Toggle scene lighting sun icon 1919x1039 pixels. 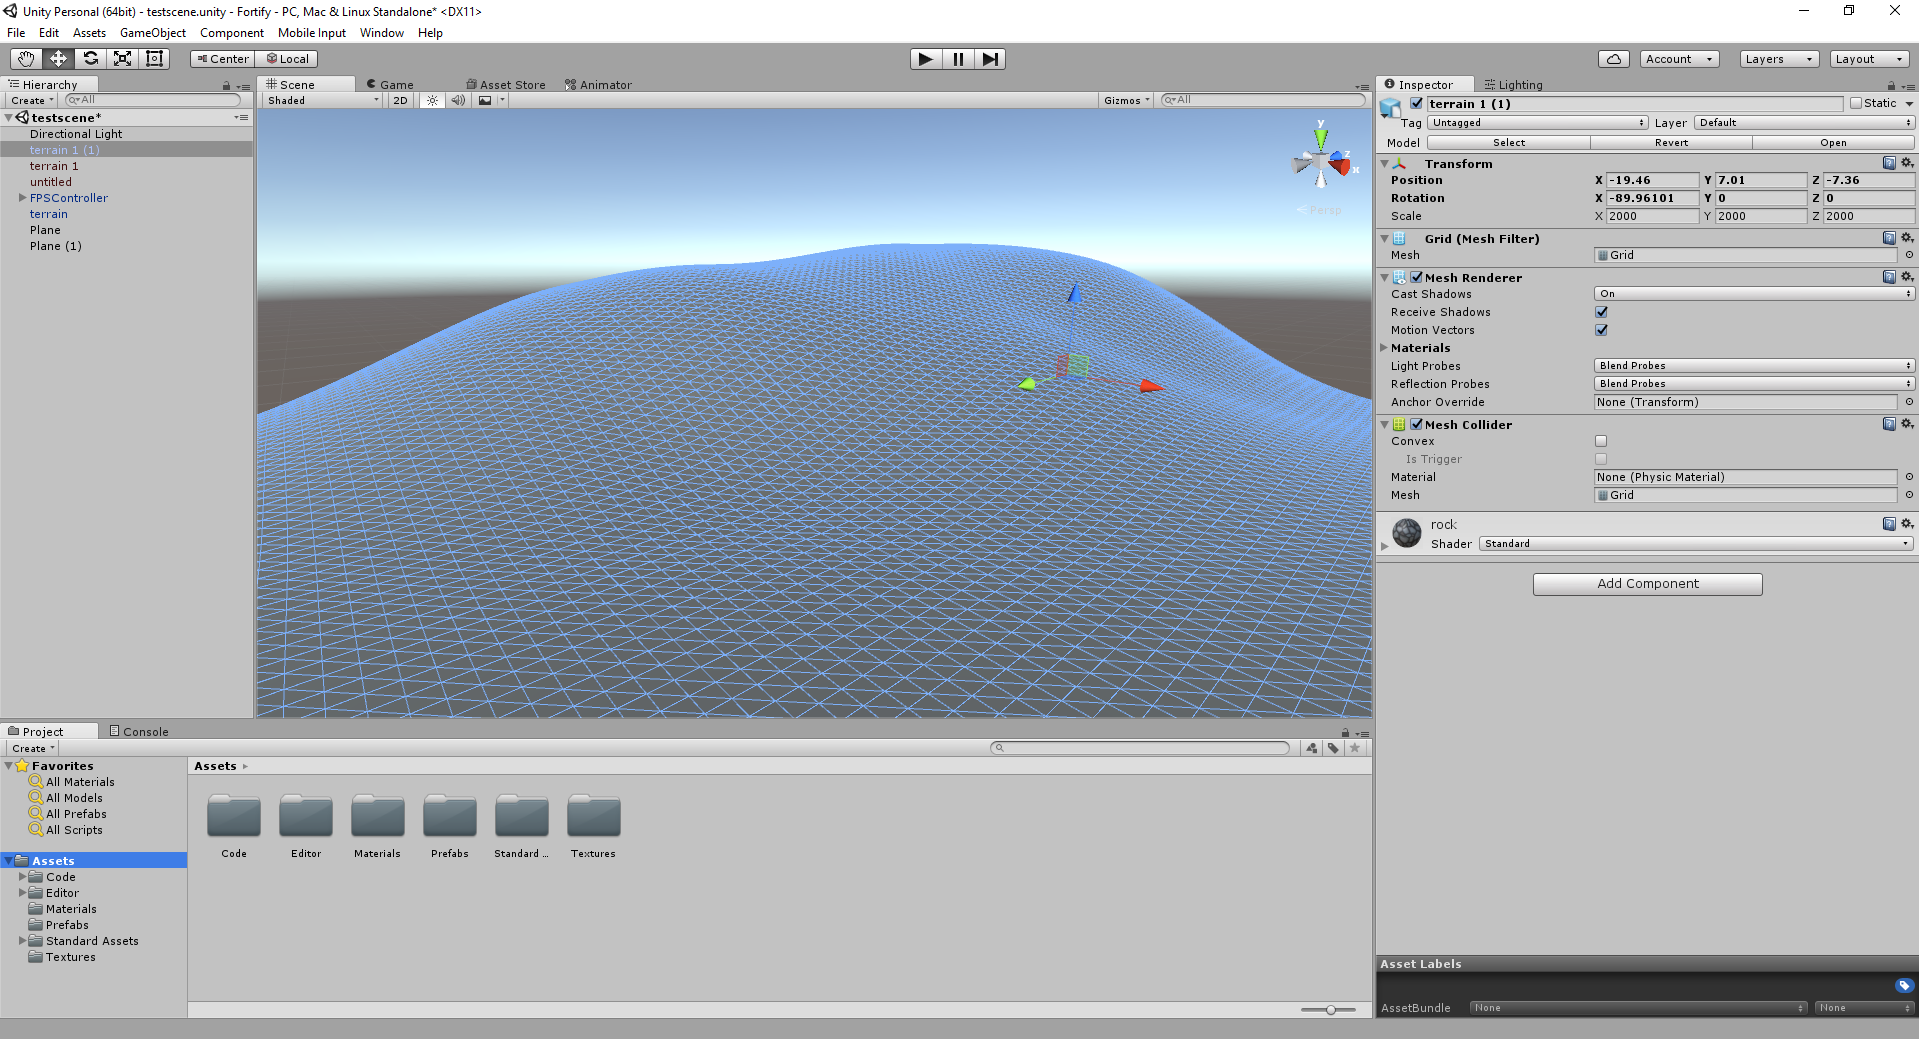(x=432, y=100)
